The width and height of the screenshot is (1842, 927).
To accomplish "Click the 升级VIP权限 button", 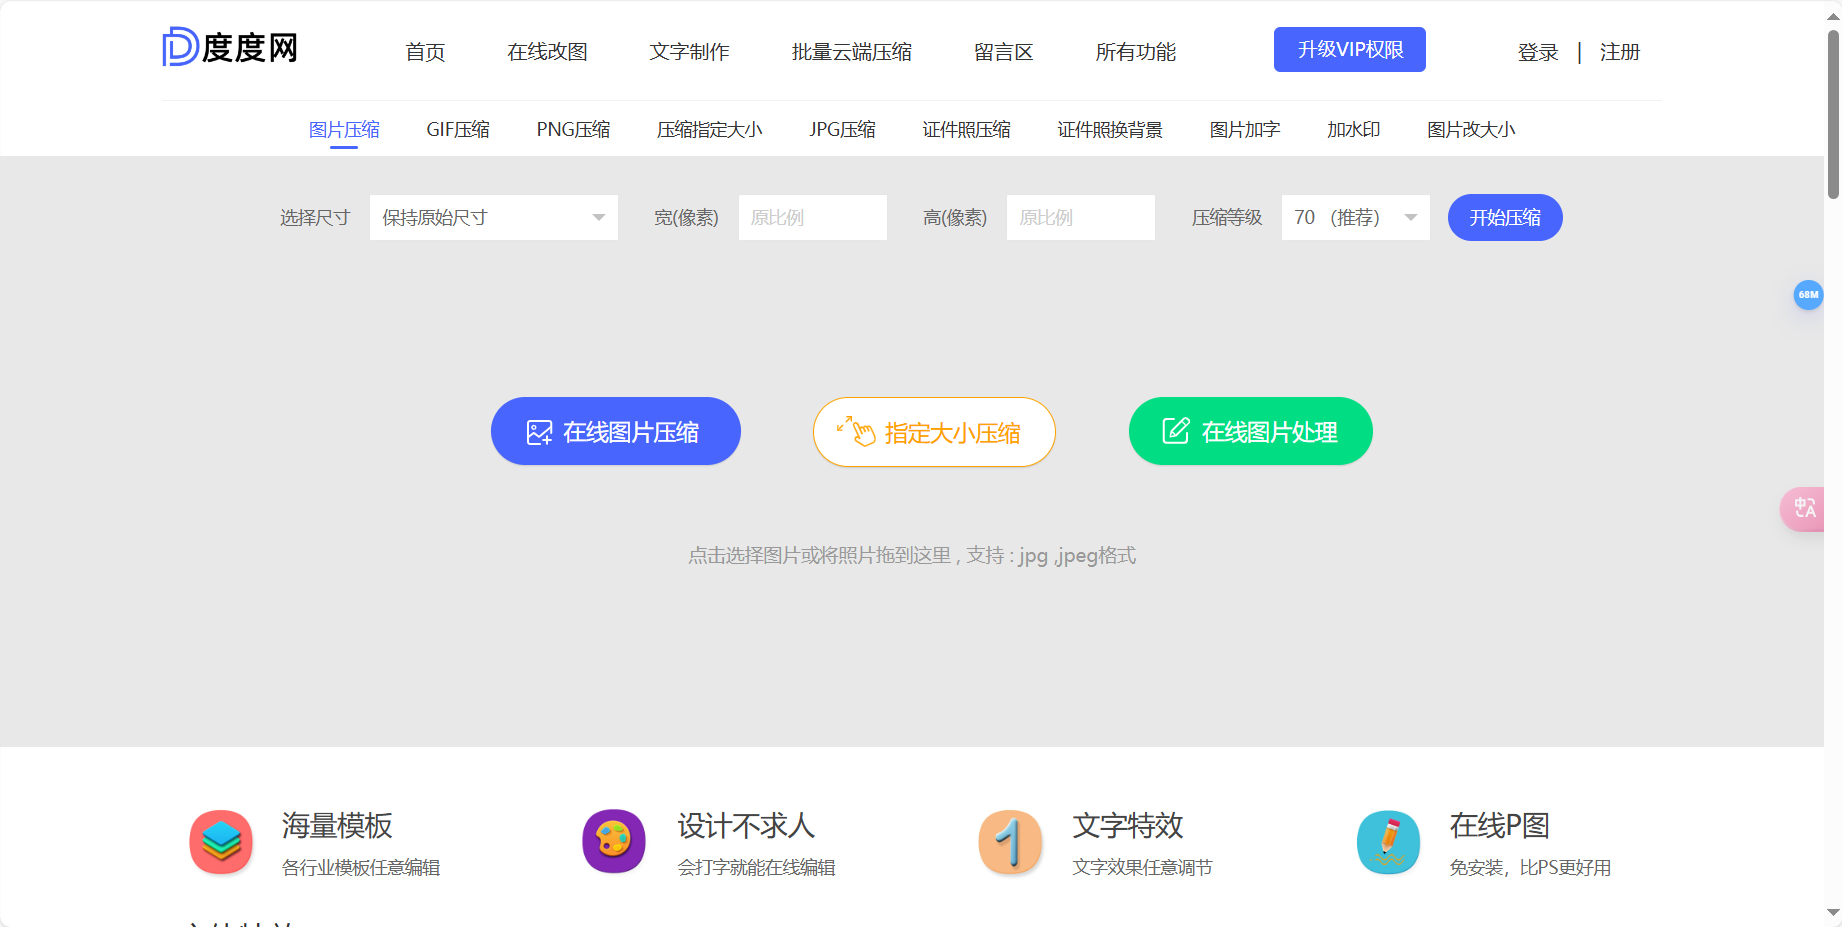I will click(x=1349, y=49).
